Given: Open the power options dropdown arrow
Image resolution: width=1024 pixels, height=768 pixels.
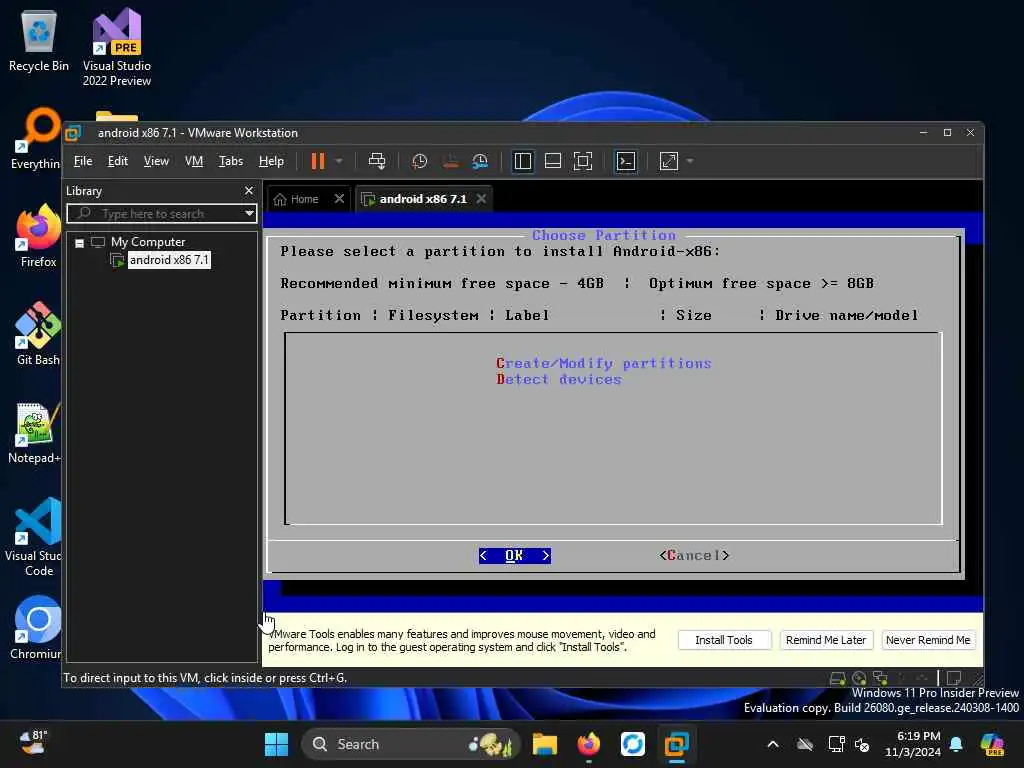Looking at the screenshot, I should pyautogui.click(x=339, y=161).
